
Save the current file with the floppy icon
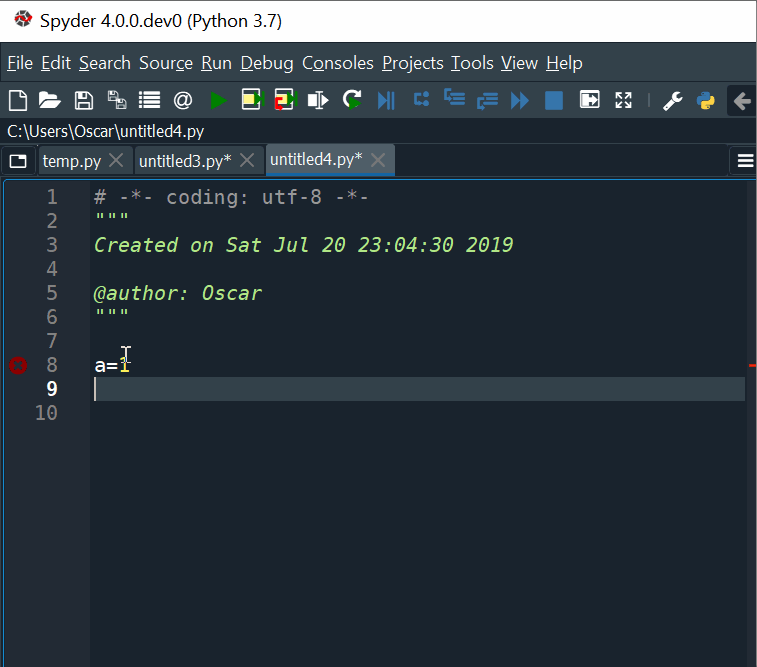pos(84,100)
